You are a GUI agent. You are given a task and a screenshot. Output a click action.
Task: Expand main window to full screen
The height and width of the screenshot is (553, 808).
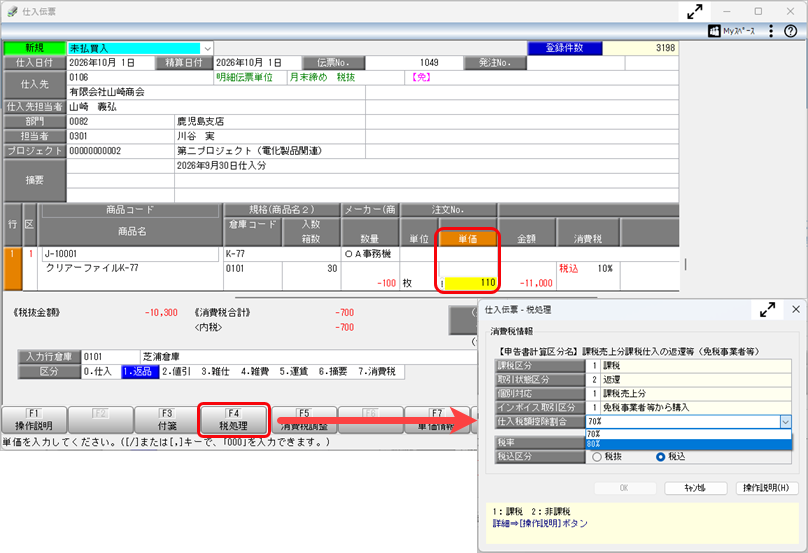695,11
